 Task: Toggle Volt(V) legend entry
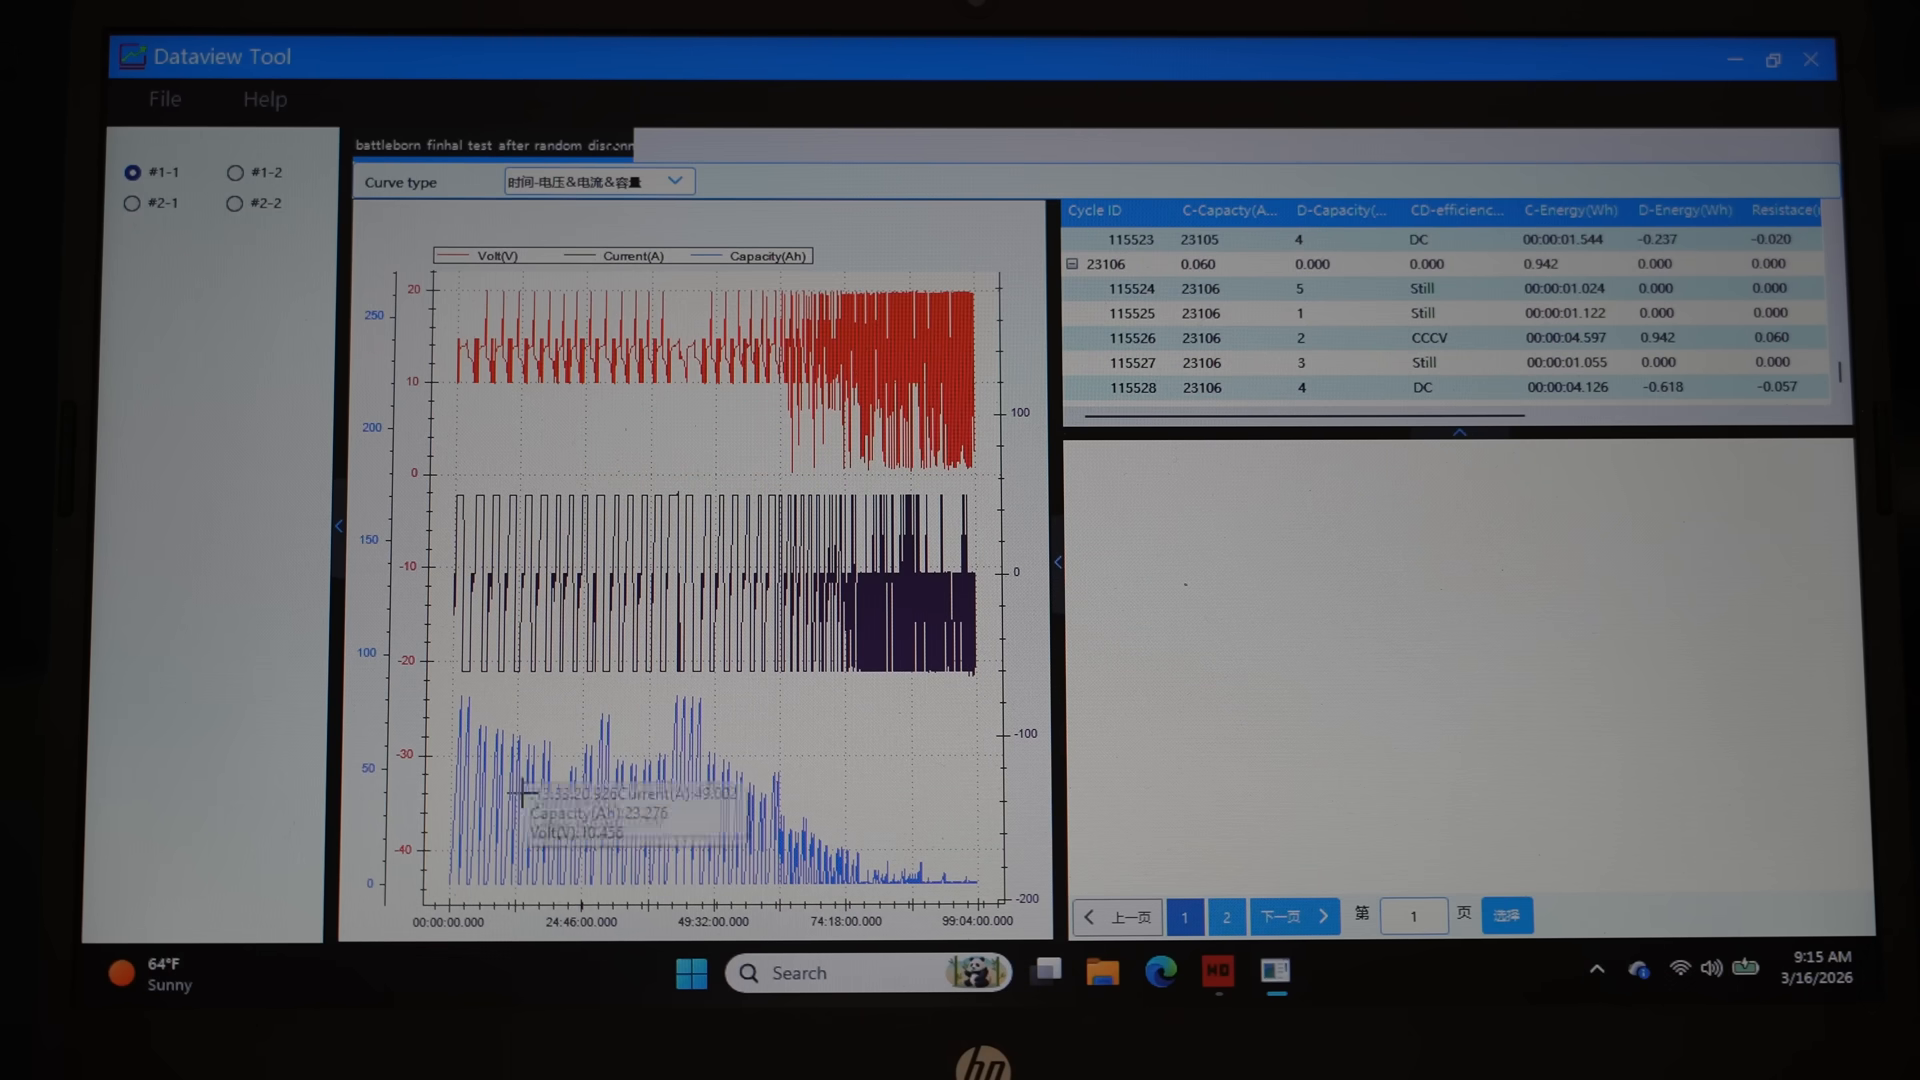point(478,256)
